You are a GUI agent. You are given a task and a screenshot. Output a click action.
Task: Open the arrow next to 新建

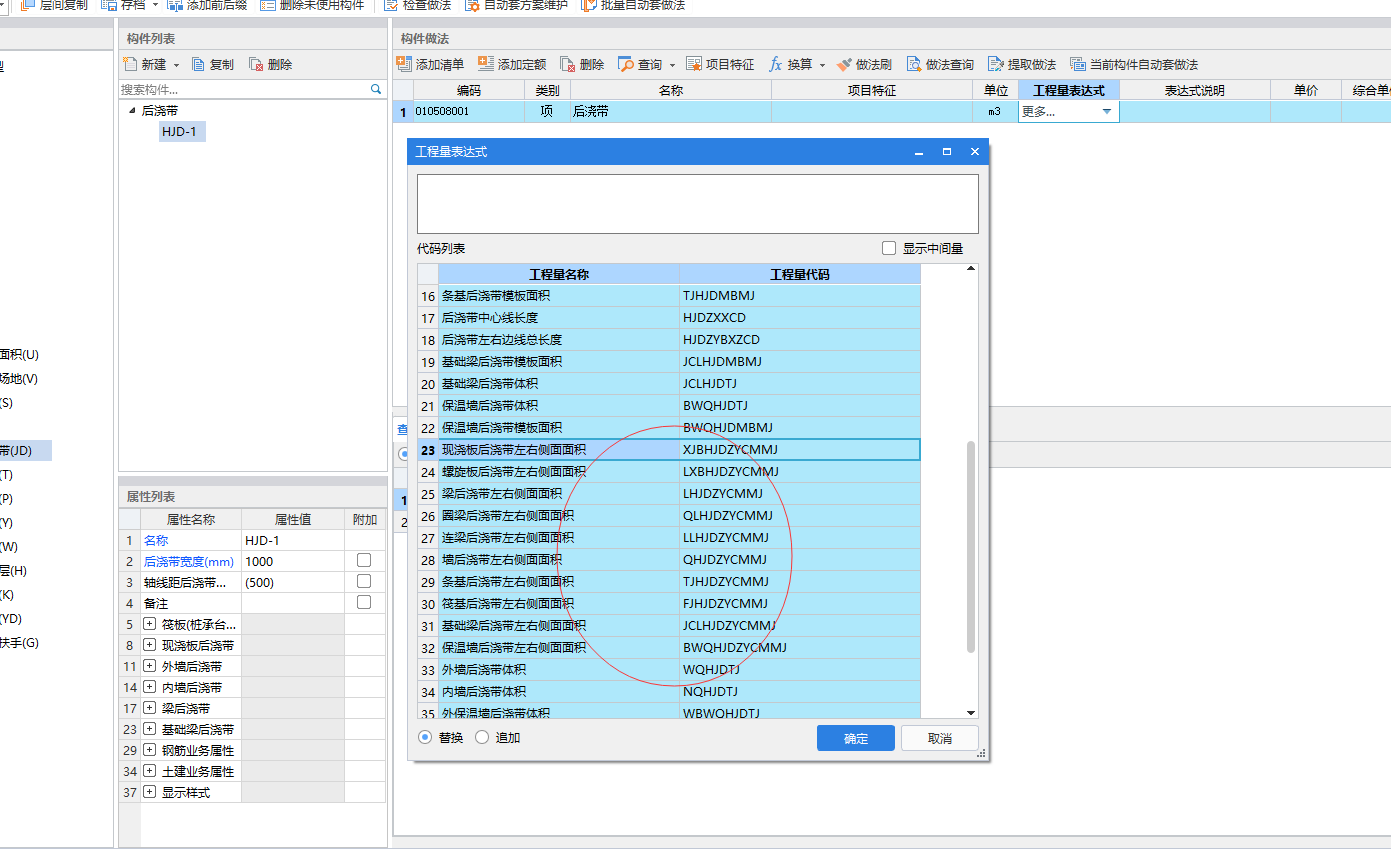[176, 65]
